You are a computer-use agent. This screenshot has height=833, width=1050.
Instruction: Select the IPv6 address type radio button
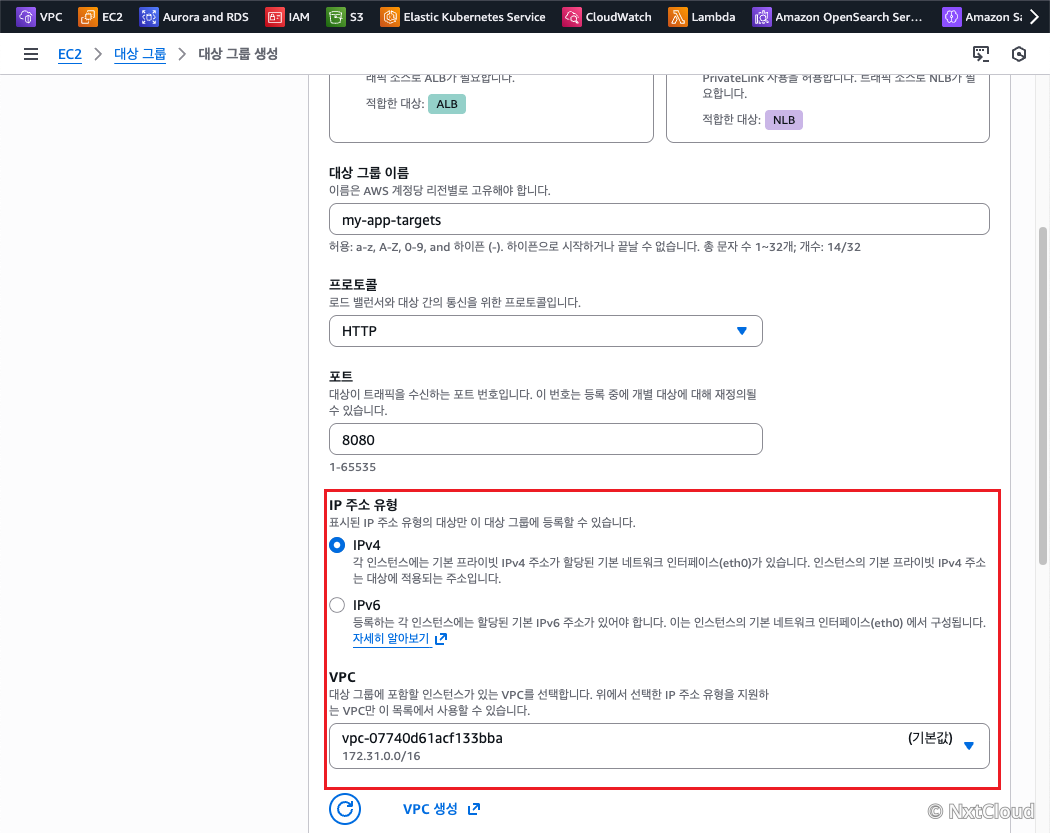(x=338, y=605)
